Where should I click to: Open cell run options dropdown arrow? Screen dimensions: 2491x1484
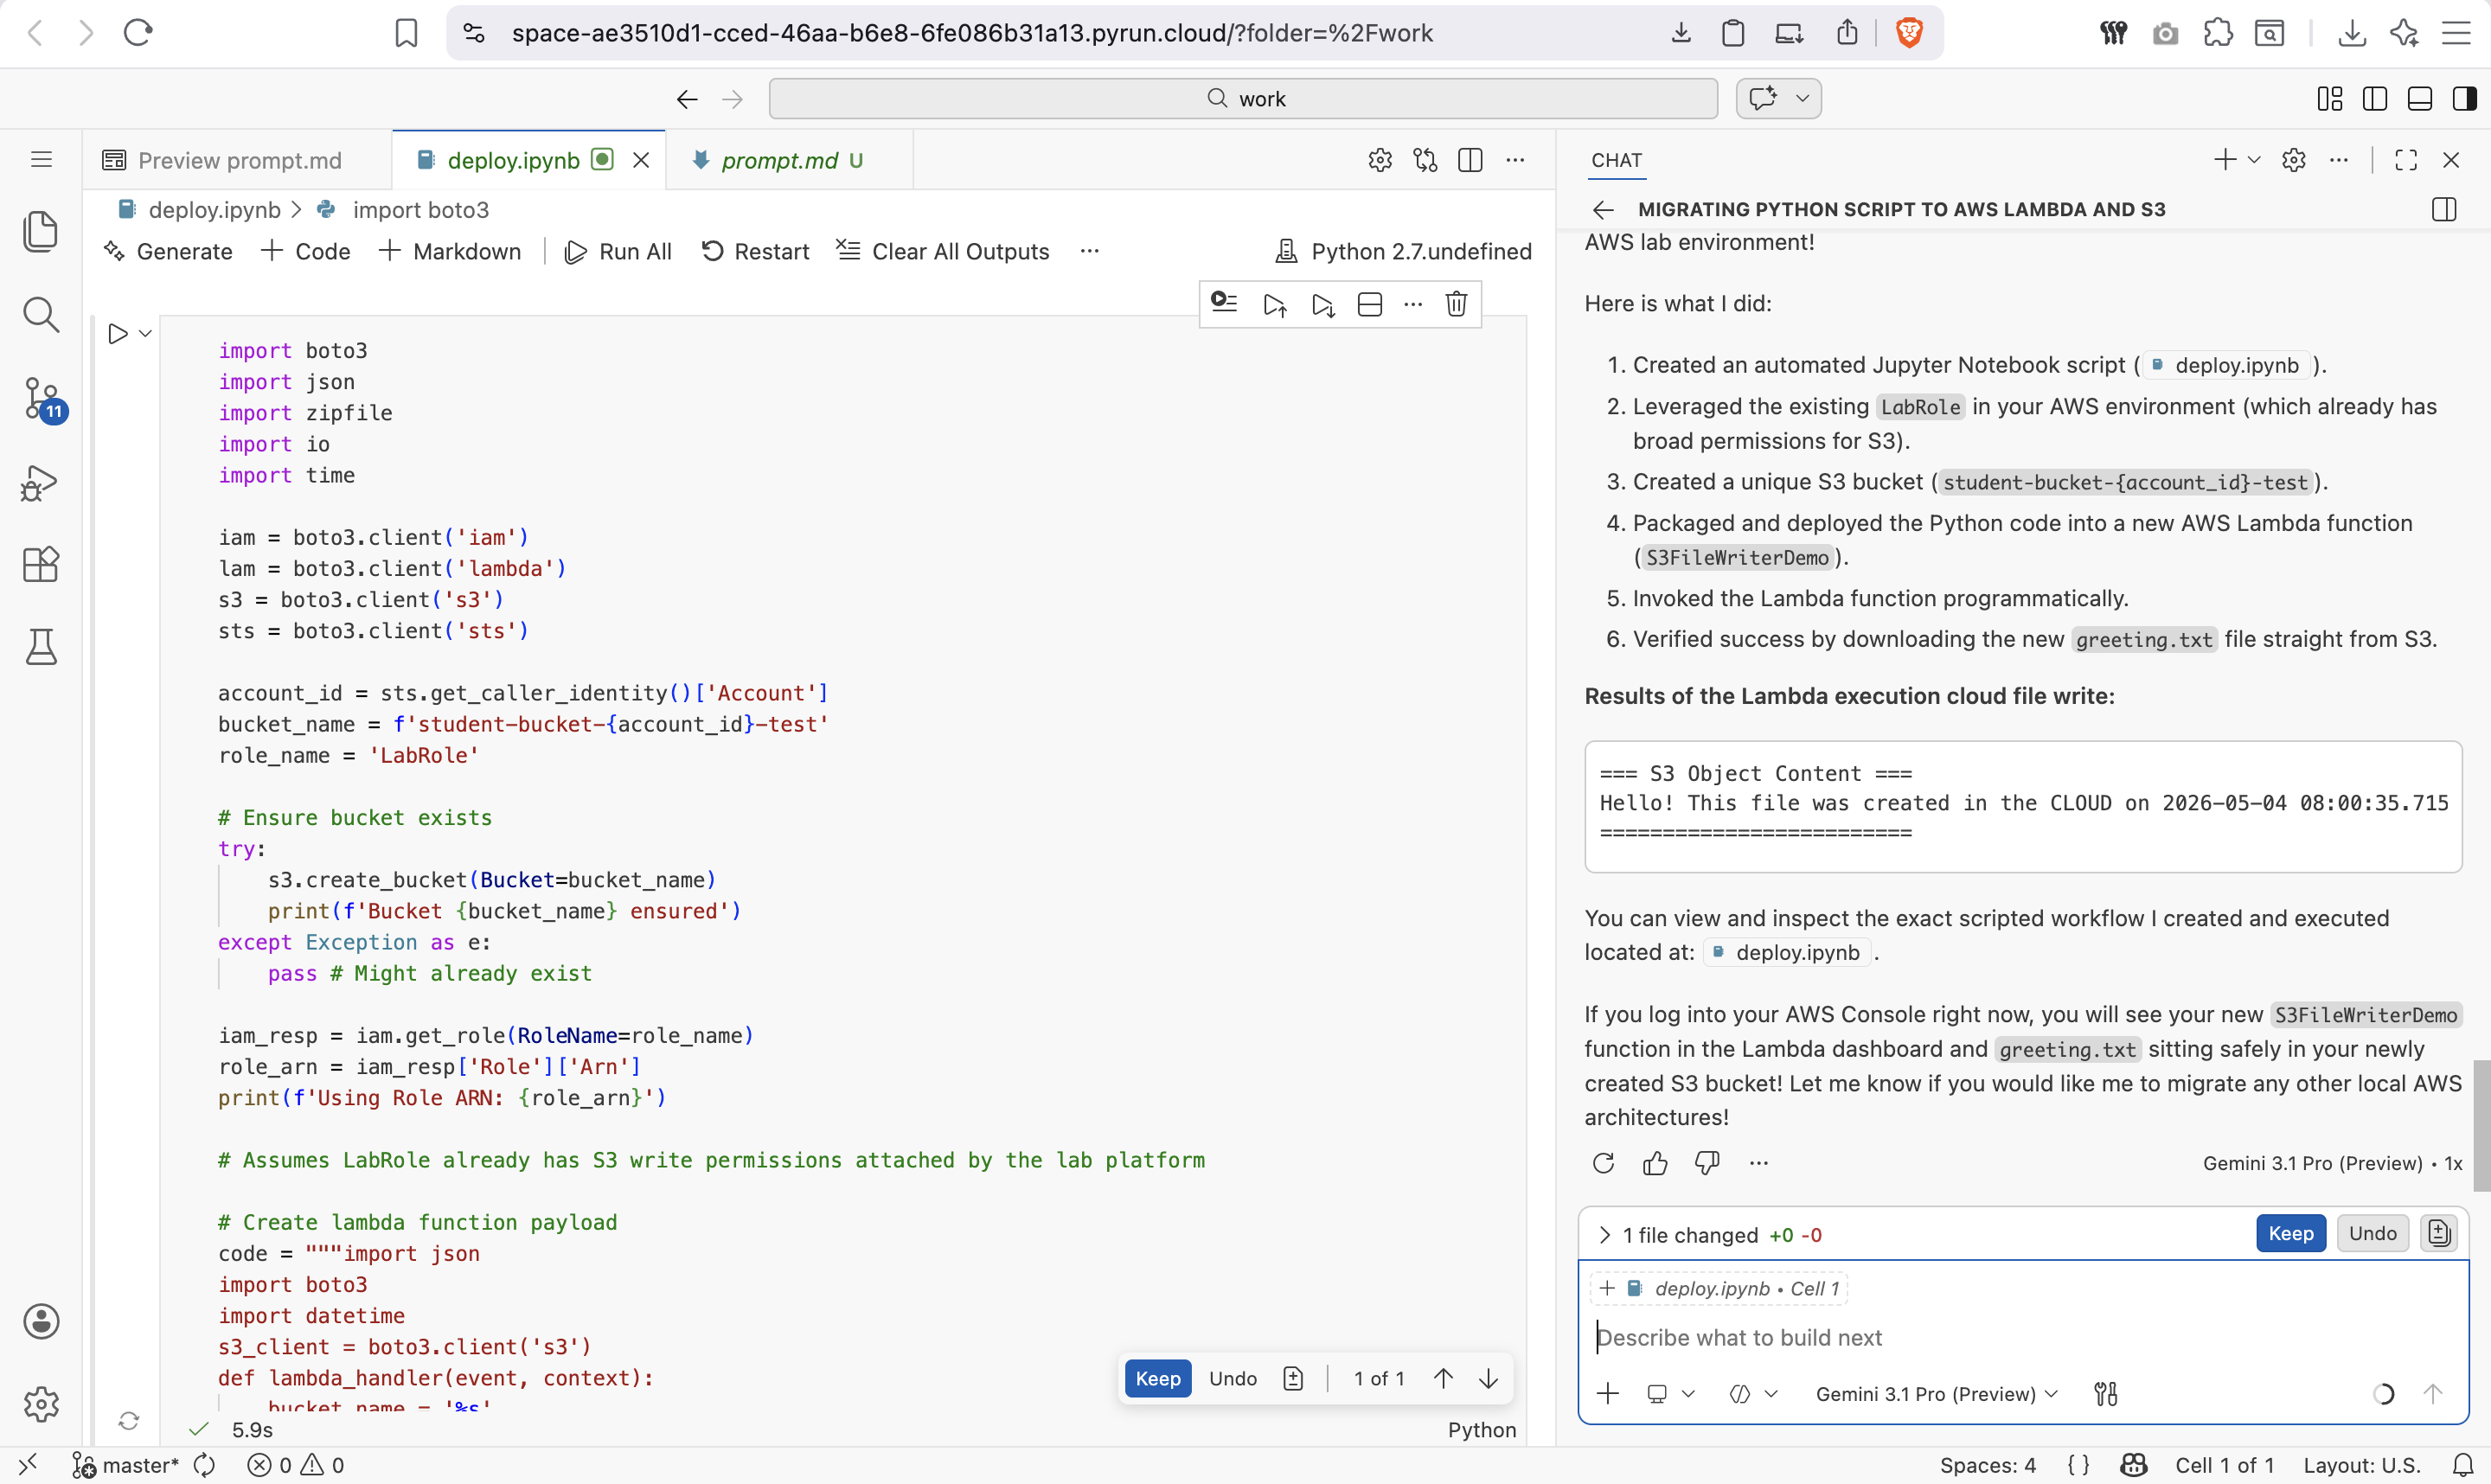coord(145,334)
